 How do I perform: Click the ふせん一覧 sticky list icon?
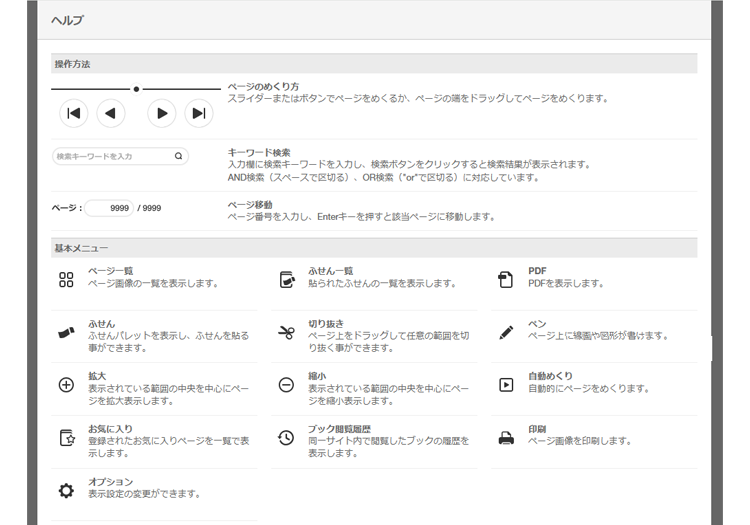coord(286,280)
